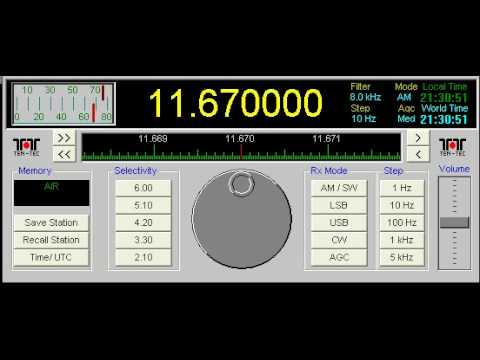480x360 pixels.
Task: Click the Time/UTC button
Action: click(x=51, y=257)
